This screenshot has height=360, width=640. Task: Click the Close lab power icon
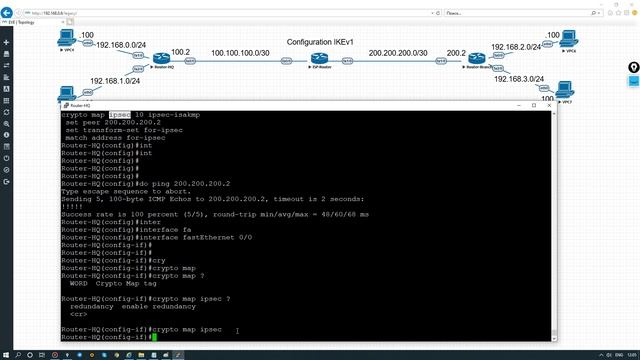(x=6, y=158)
